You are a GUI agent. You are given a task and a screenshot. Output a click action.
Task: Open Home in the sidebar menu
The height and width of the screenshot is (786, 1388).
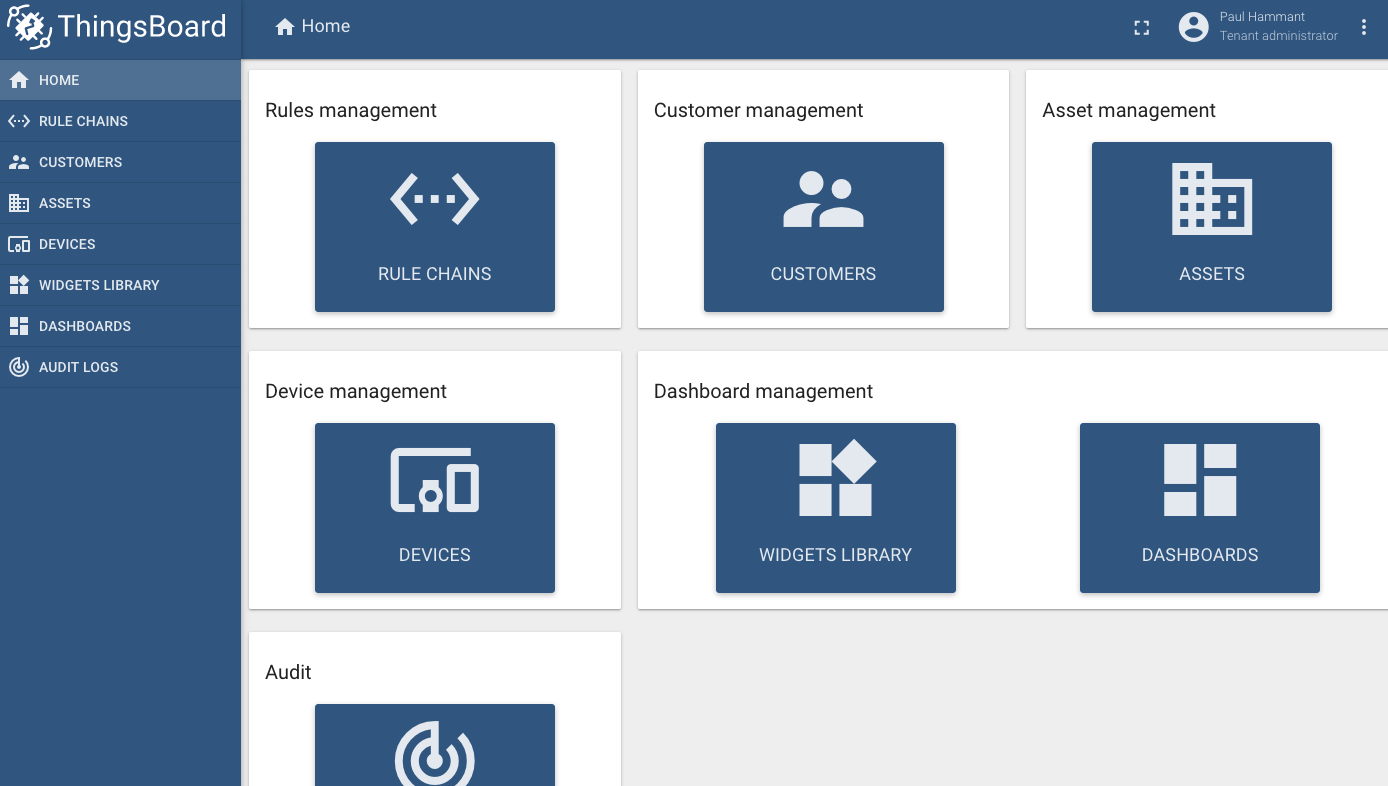tap(120, 80)
